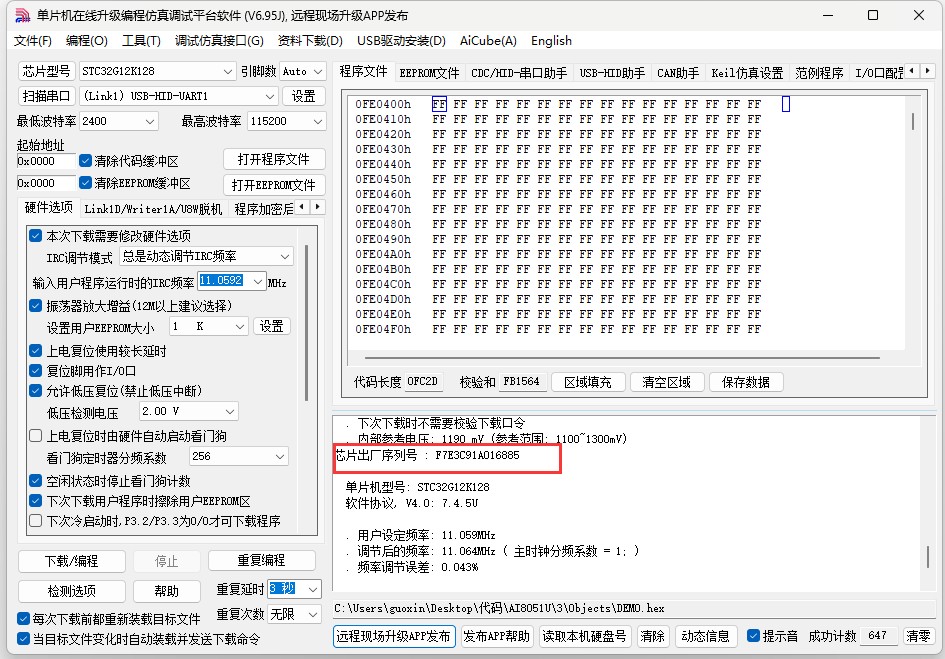The width and height of the screenshot is (945, 659).
Task: Click 下载/编程 button
Action: click(x=72, y=561)
